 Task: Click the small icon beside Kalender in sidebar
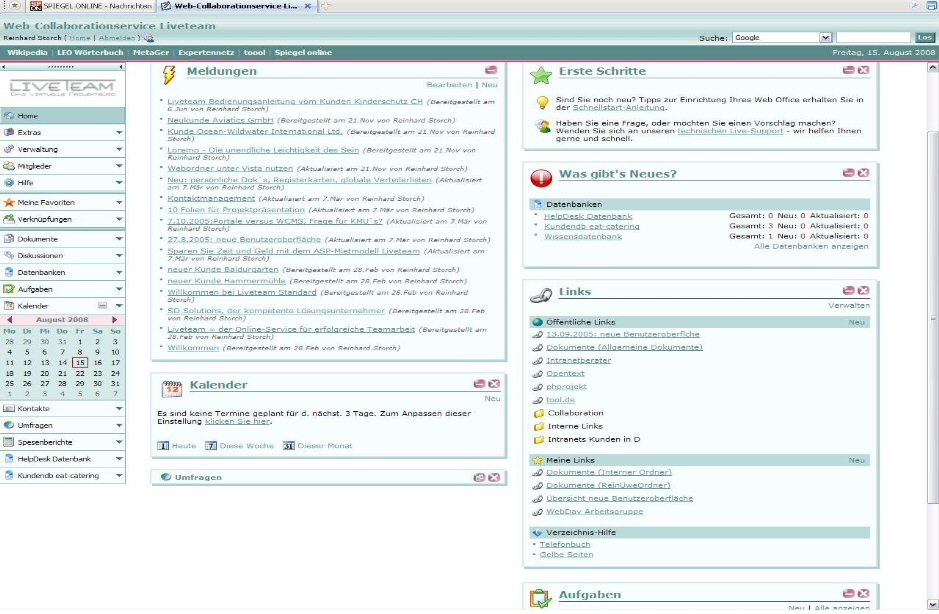coord(102,306)
